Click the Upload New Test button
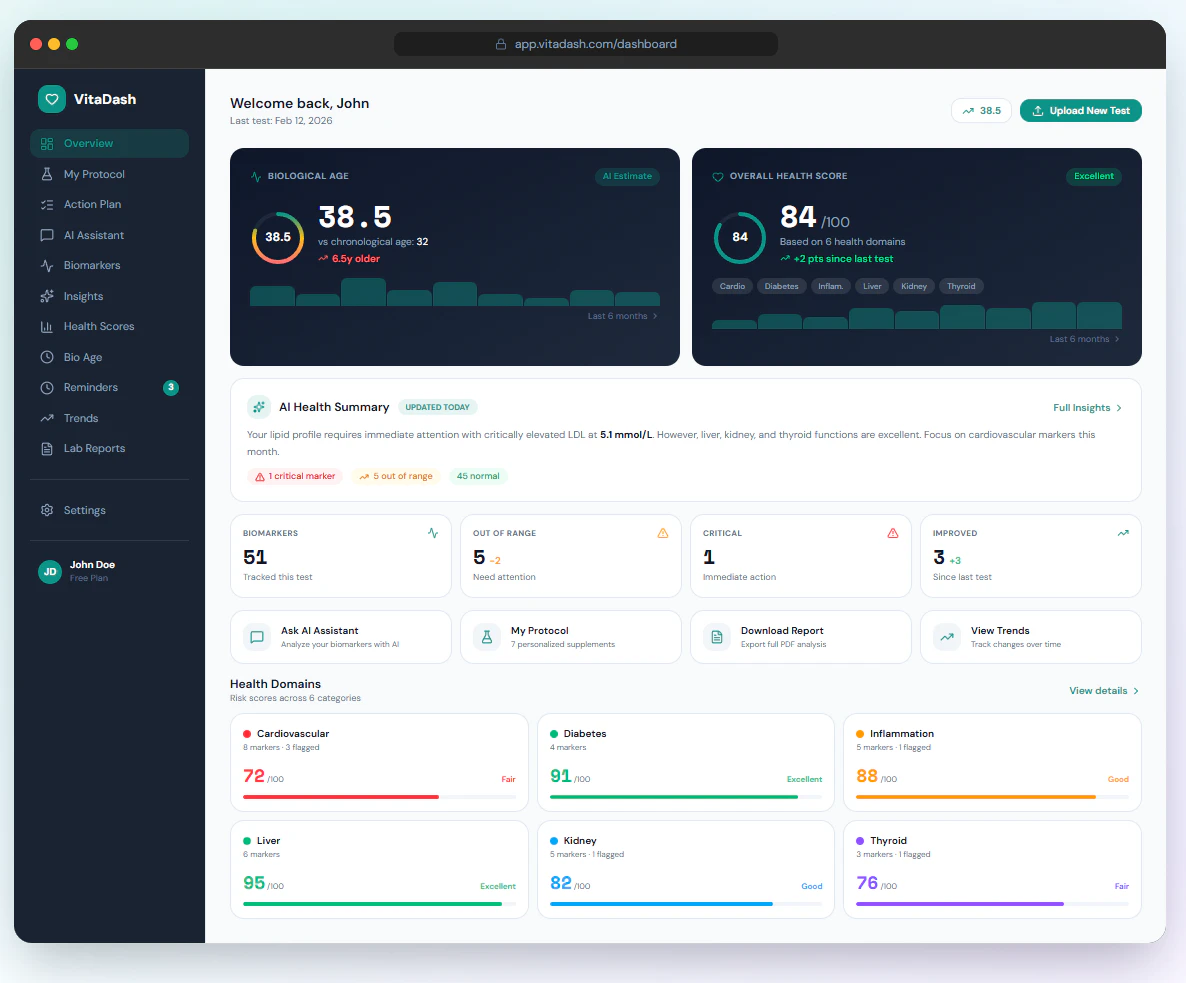1186x983 pixels. click(x=1080, y=110)
